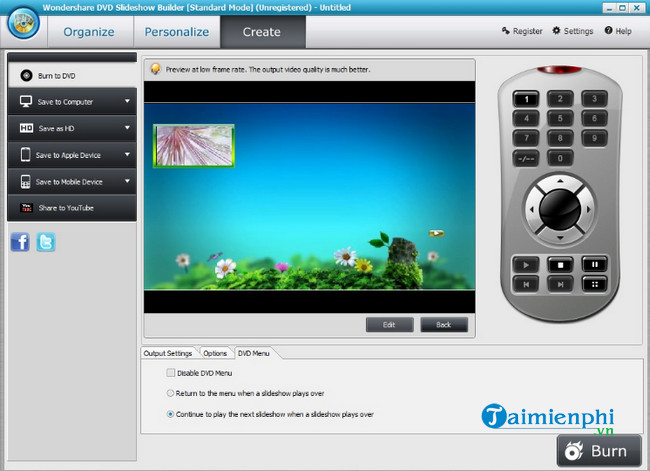Expand Save to Computer dropdown arrow

pos(127,101)
